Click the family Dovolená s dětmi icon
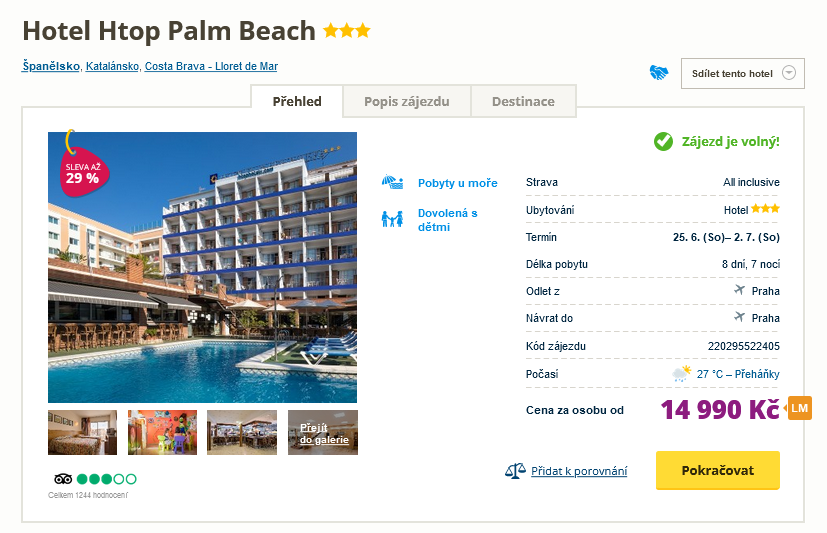This screenshot has height=533, width=827. point(392,219)
